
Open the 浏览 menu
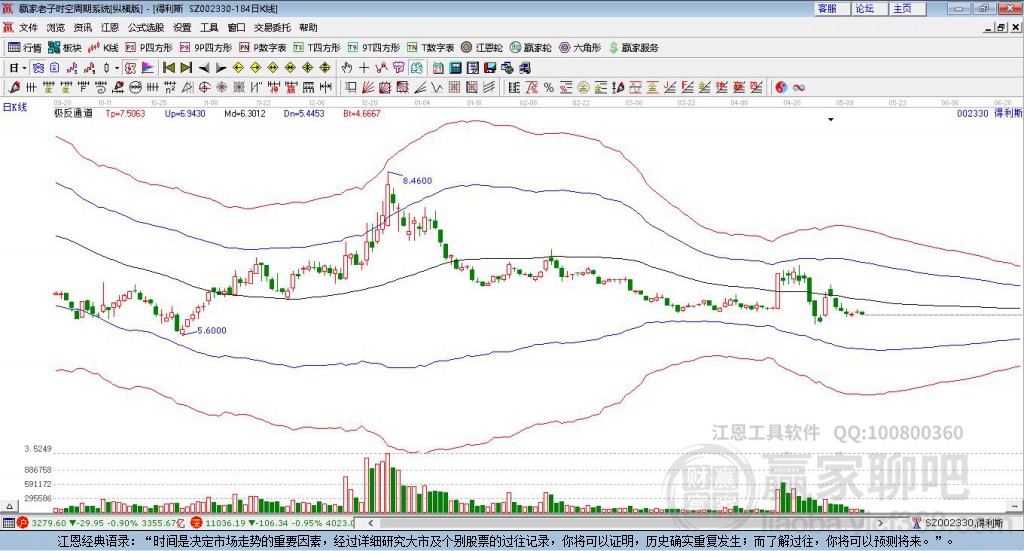click(x=56, y=27)
